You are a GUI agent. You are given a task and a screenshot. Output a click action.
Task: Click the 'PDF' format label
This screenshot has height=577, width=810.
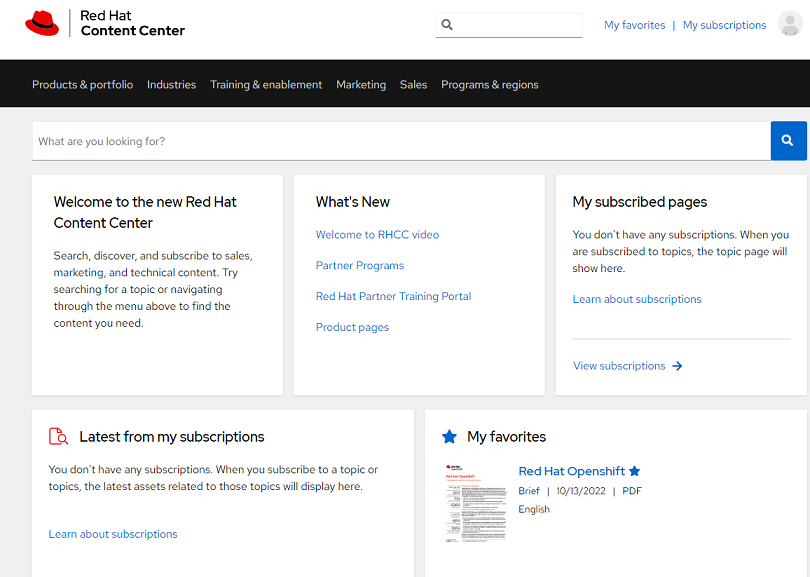(x=632, y=491)
